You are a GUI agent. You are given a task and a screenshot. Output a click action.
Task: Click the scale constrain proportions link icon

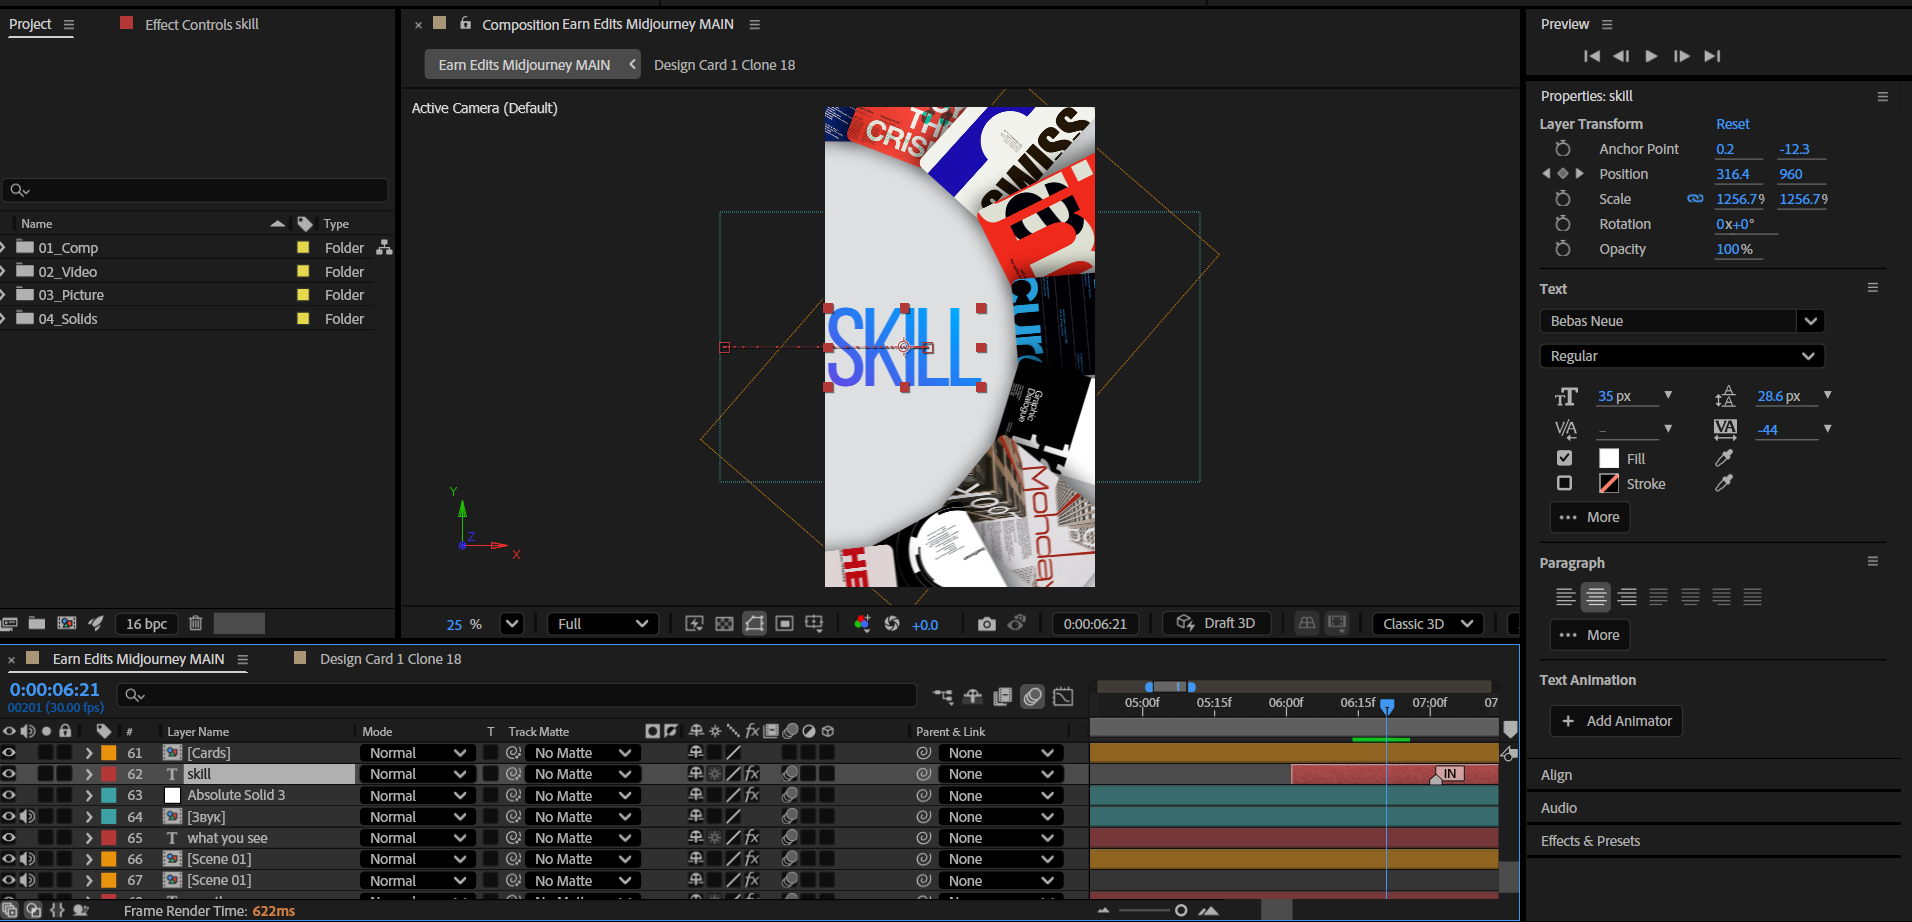coord(1695,199)
